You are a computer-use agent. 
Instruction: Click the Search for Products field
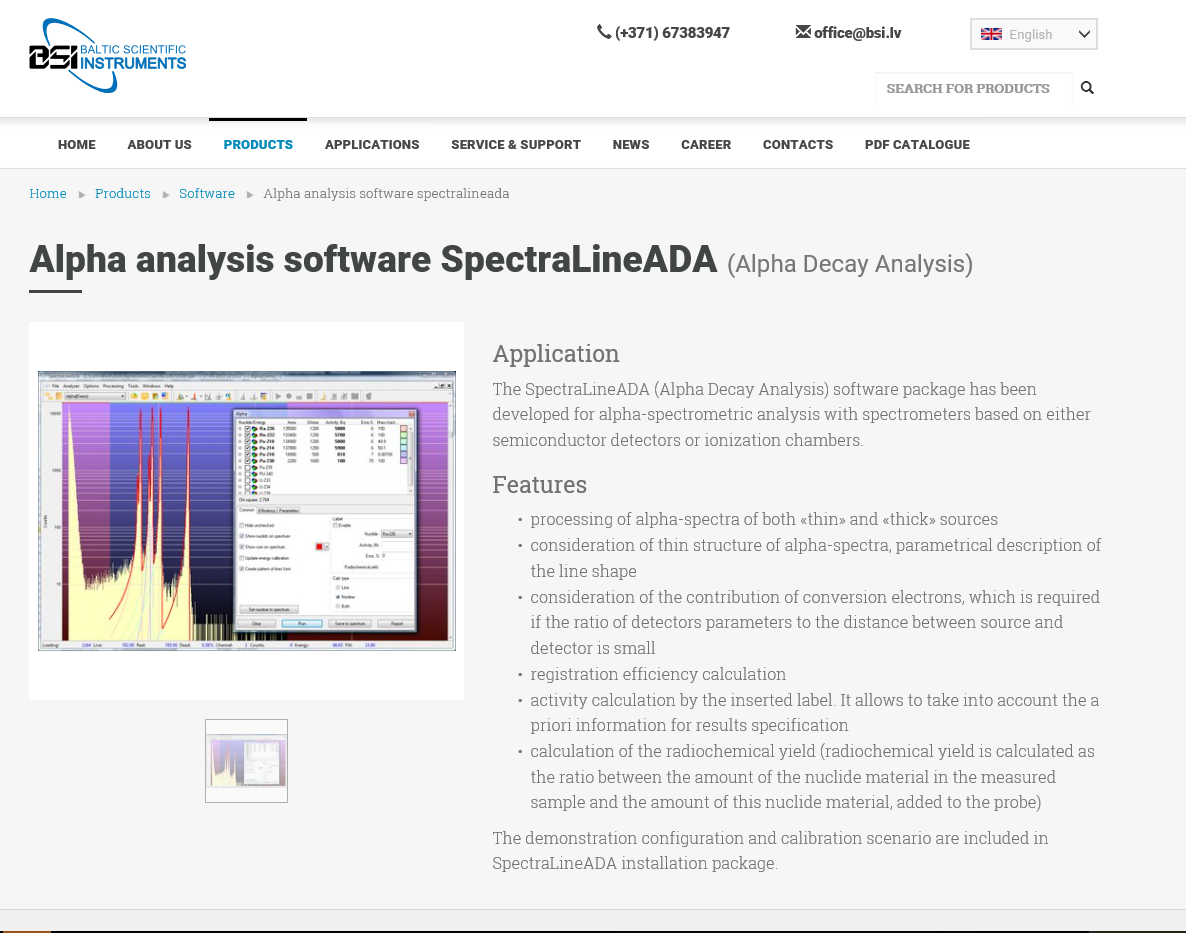(x=972, y=88)
